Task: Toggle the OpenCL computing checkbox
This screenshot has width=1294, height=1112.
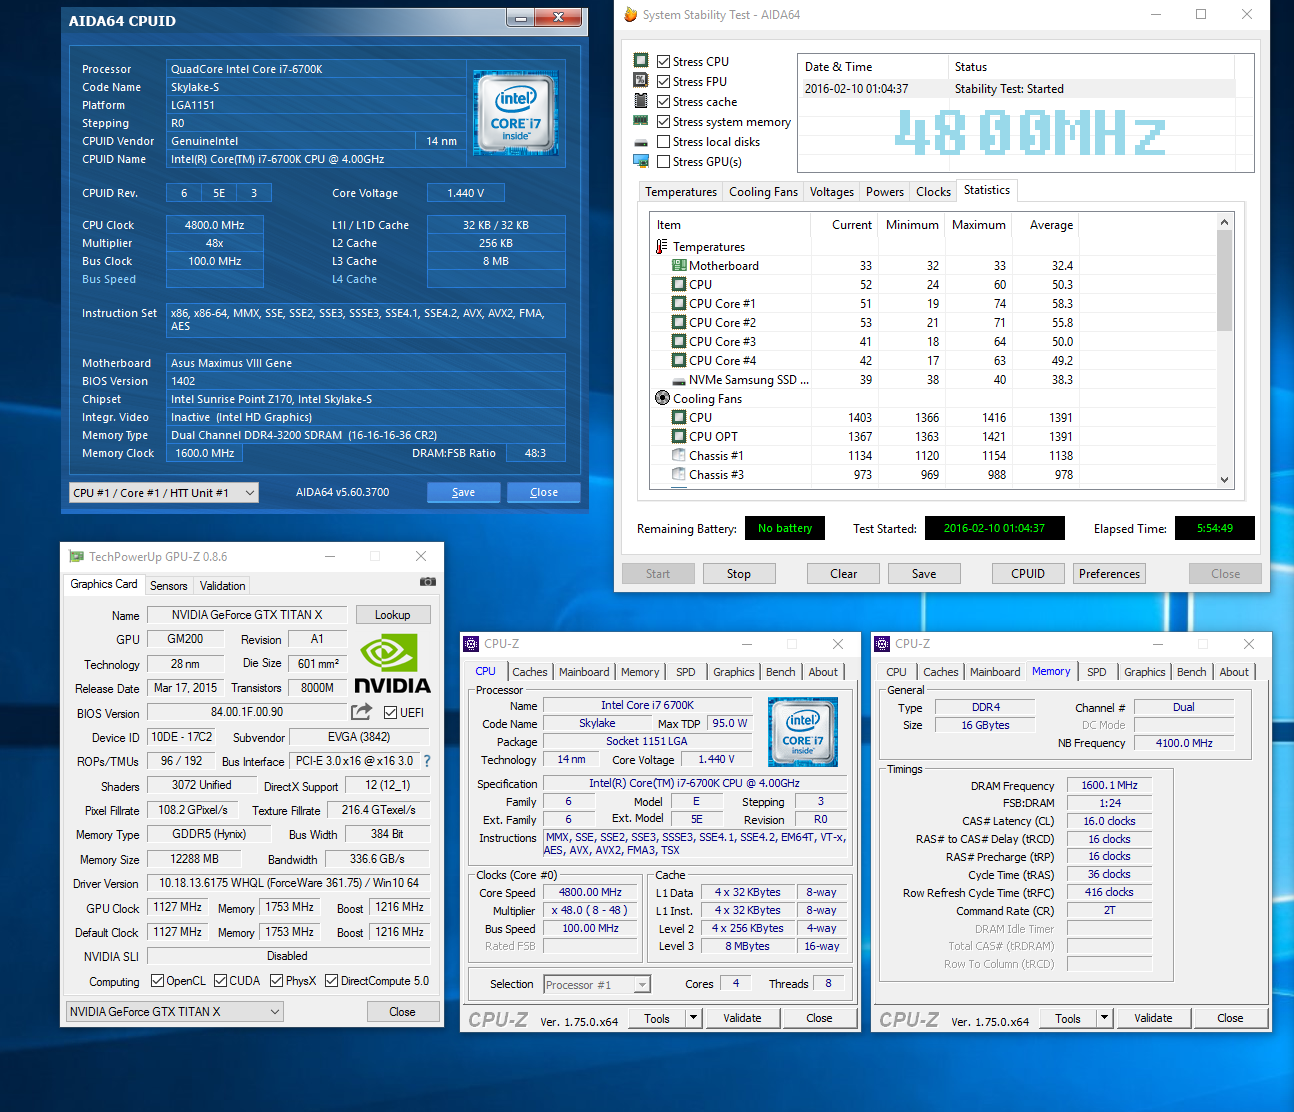Action: pyautogui.click(x=157, y=981)
